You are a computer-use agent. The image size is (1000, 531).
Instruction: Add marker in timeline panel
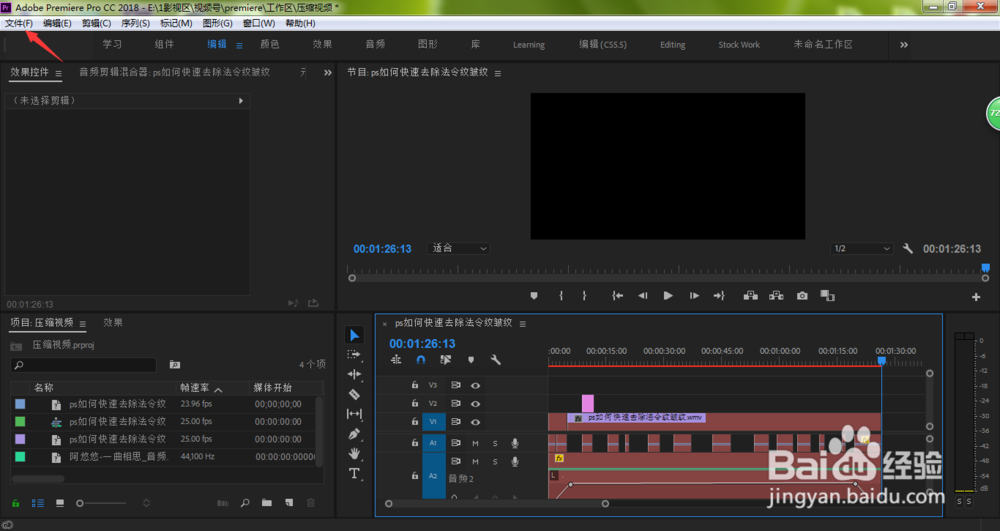(x=471, y=360)
